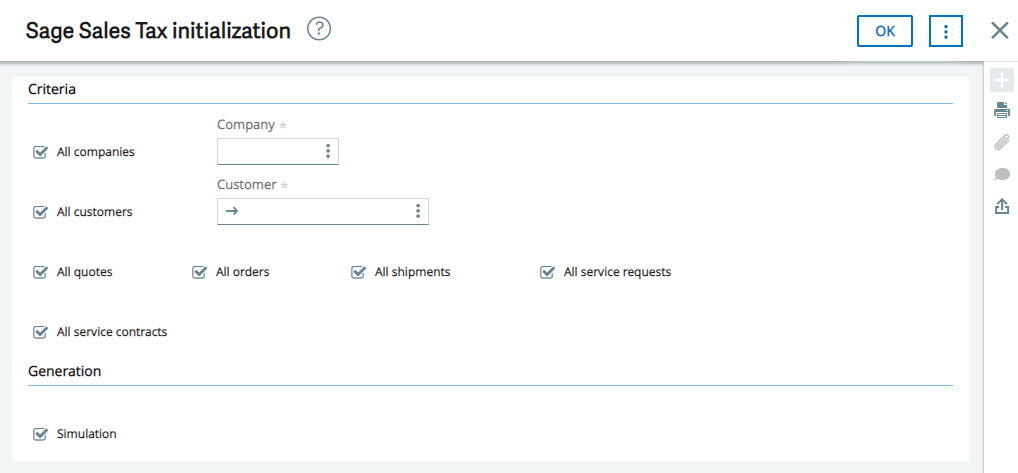Toggle the All orders checkbox

point(199,273)
